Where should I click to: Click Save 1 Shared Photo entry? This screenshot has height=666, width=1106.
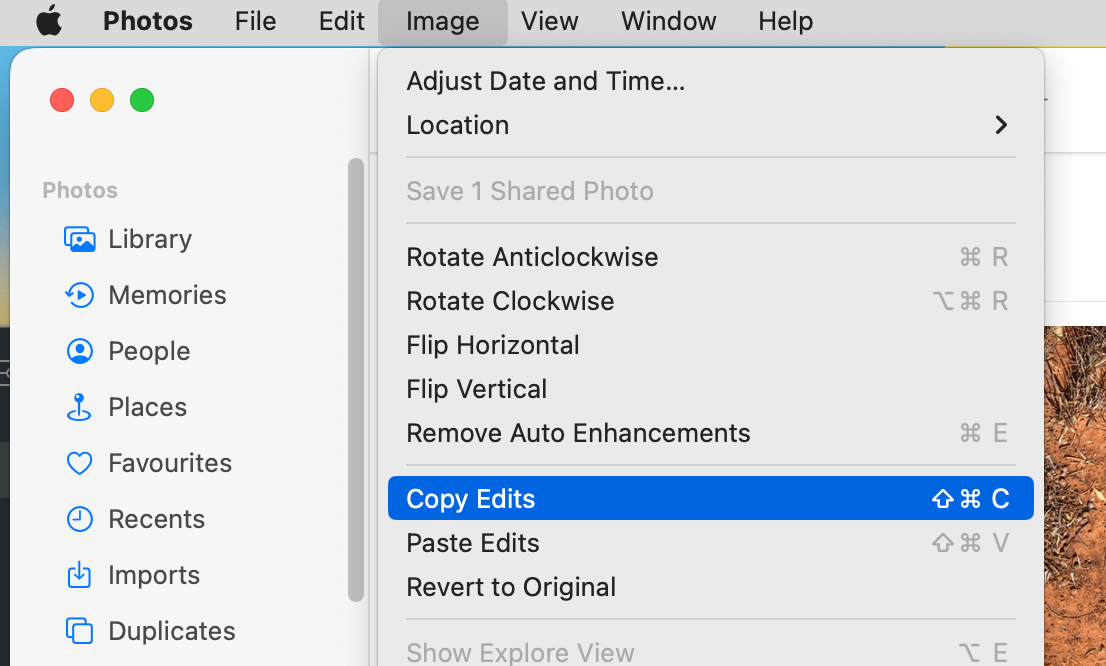click(710, 191)
